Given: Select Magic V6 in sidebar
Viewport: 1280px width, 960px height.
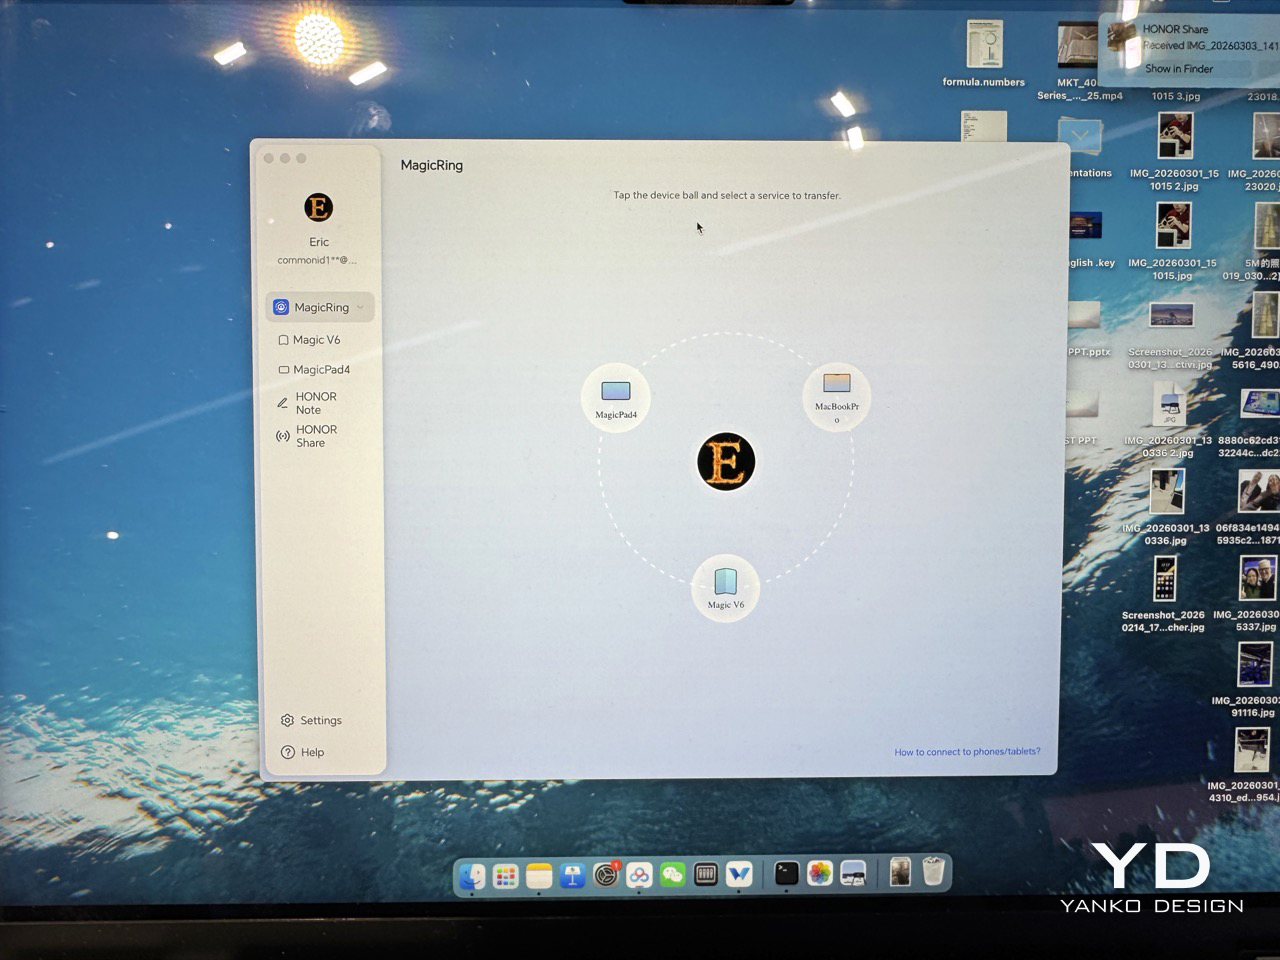Looking at the screenshot, I should point(316,340).
